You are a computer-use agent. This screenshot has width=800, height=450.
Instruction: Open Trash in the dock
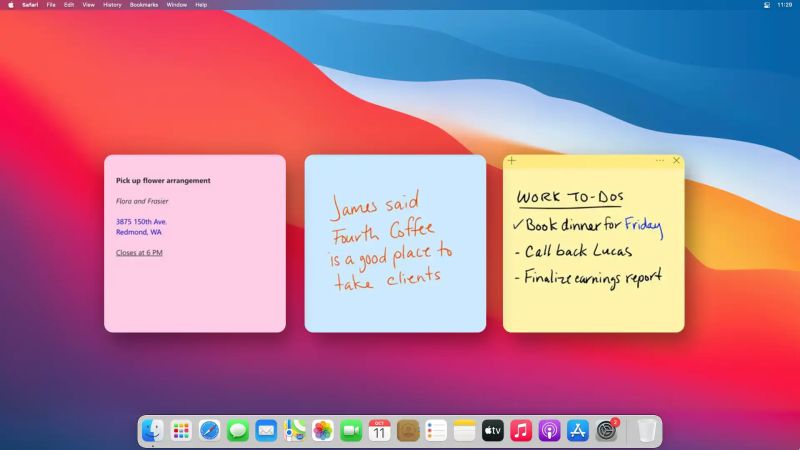click(x=646, y=431)
